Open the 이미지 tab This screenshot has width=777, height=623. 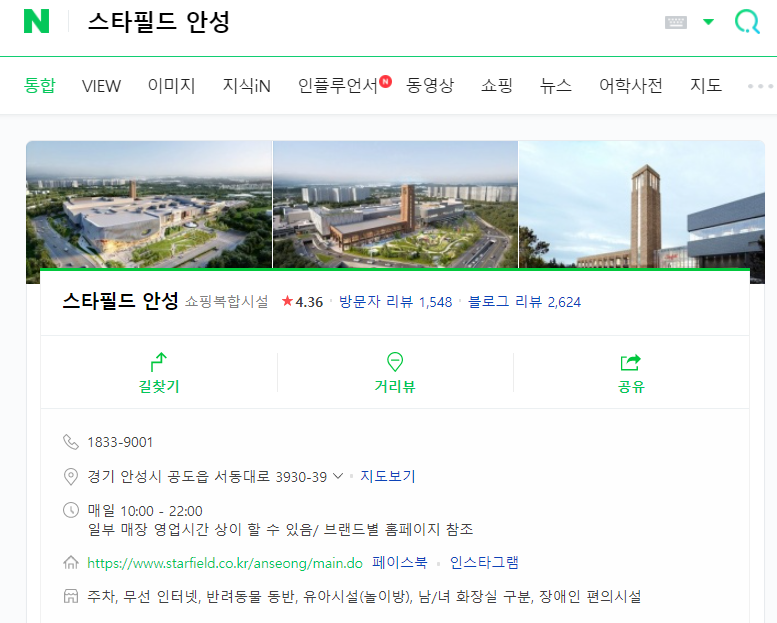(x=171, y=85)
